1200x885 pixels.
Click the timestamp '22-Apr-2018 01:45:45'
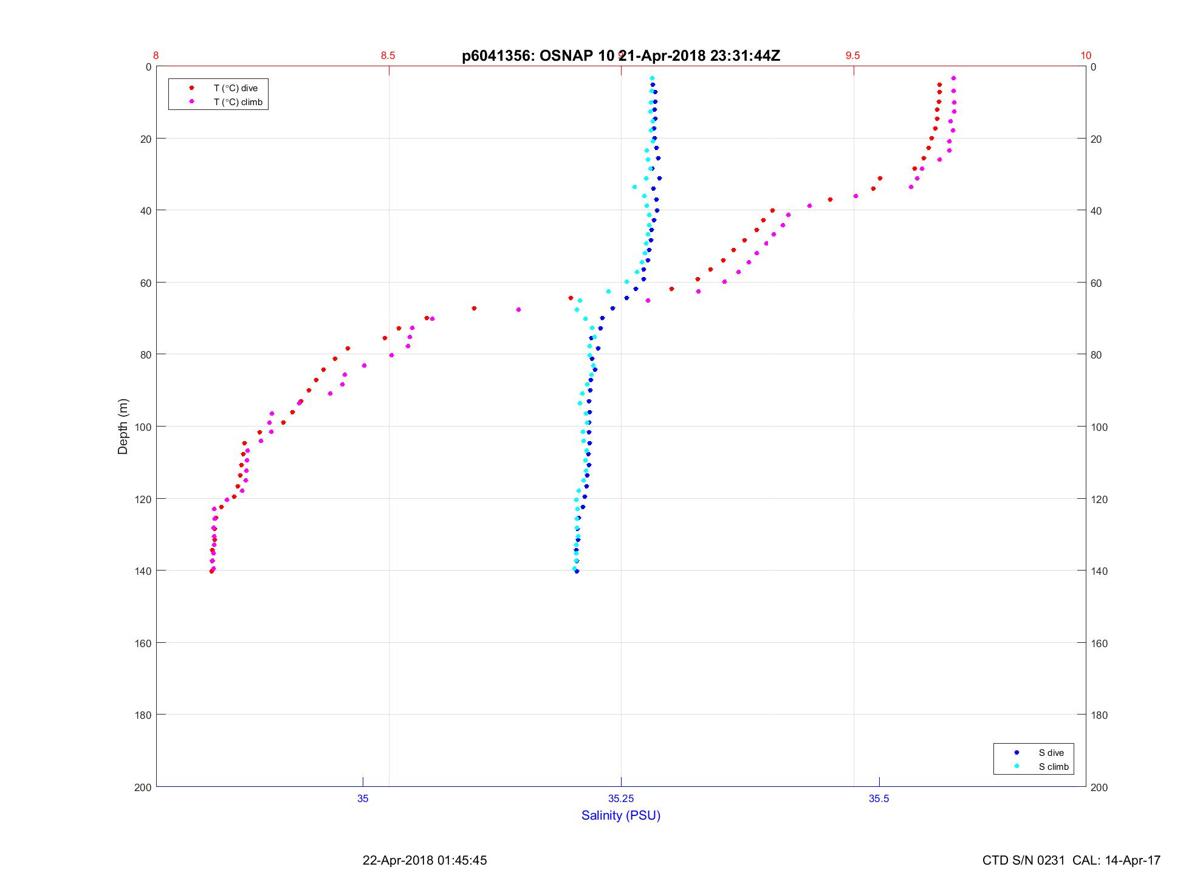425,860
